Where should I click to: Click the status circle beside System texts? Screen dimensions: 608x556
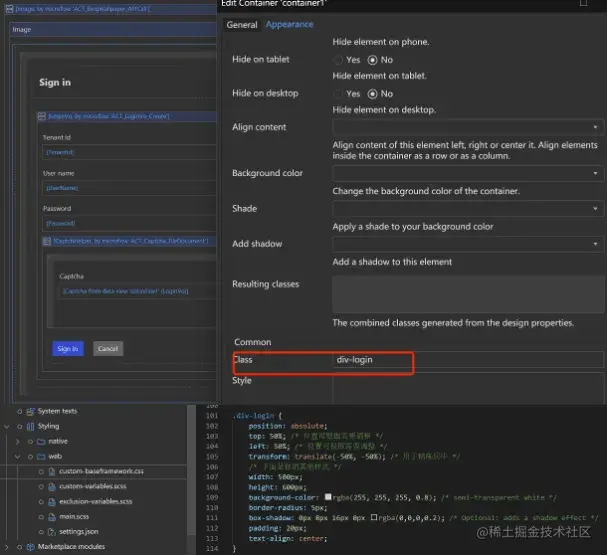(x=19, y=412)
